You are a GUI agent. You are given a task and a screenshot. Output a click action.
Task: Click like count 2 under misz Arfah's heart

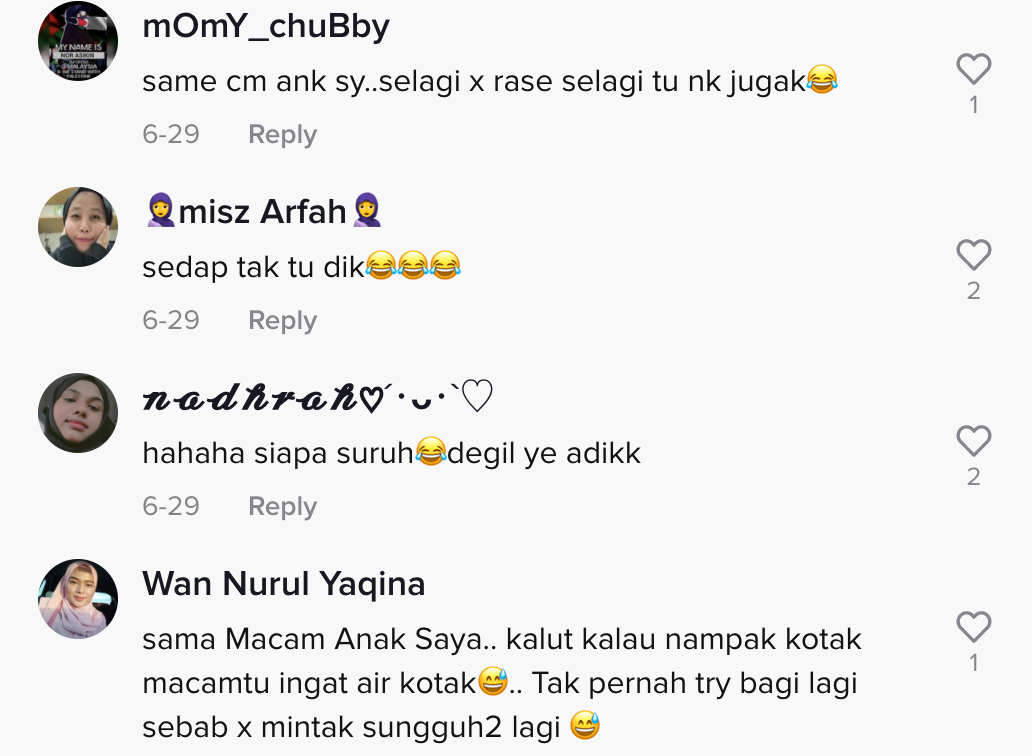[x=973, y=291]
